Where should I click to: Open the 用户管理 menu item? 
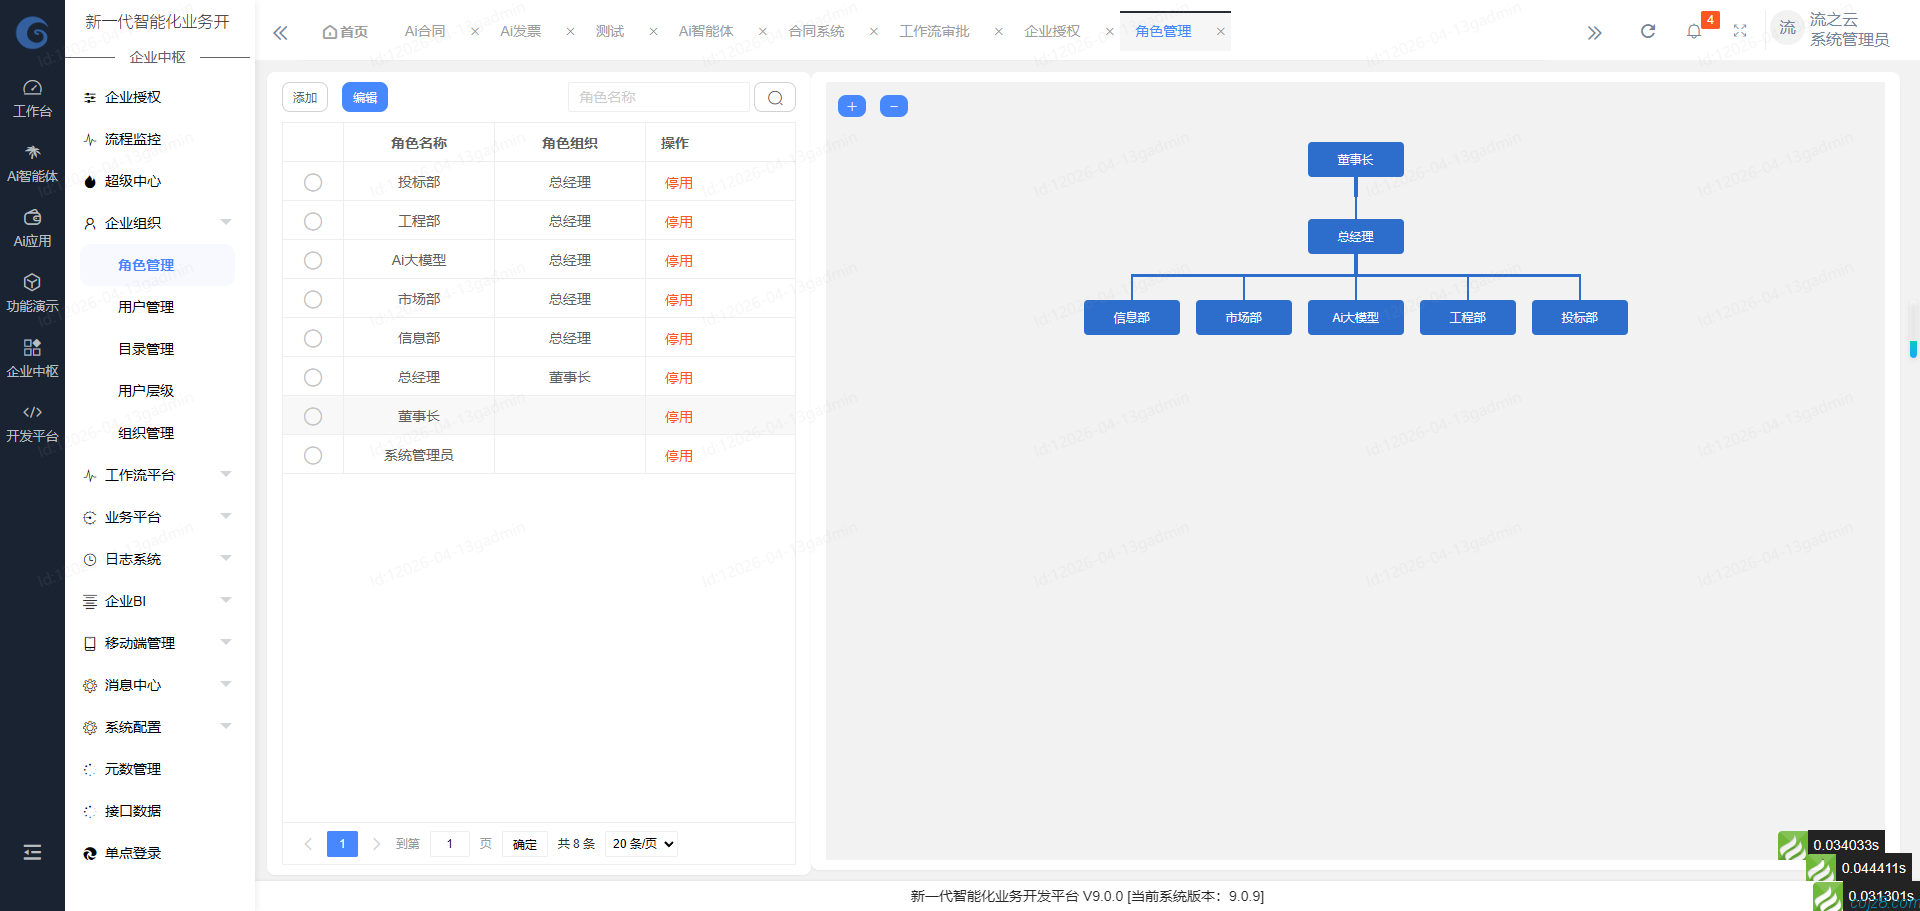pos(145,307)
